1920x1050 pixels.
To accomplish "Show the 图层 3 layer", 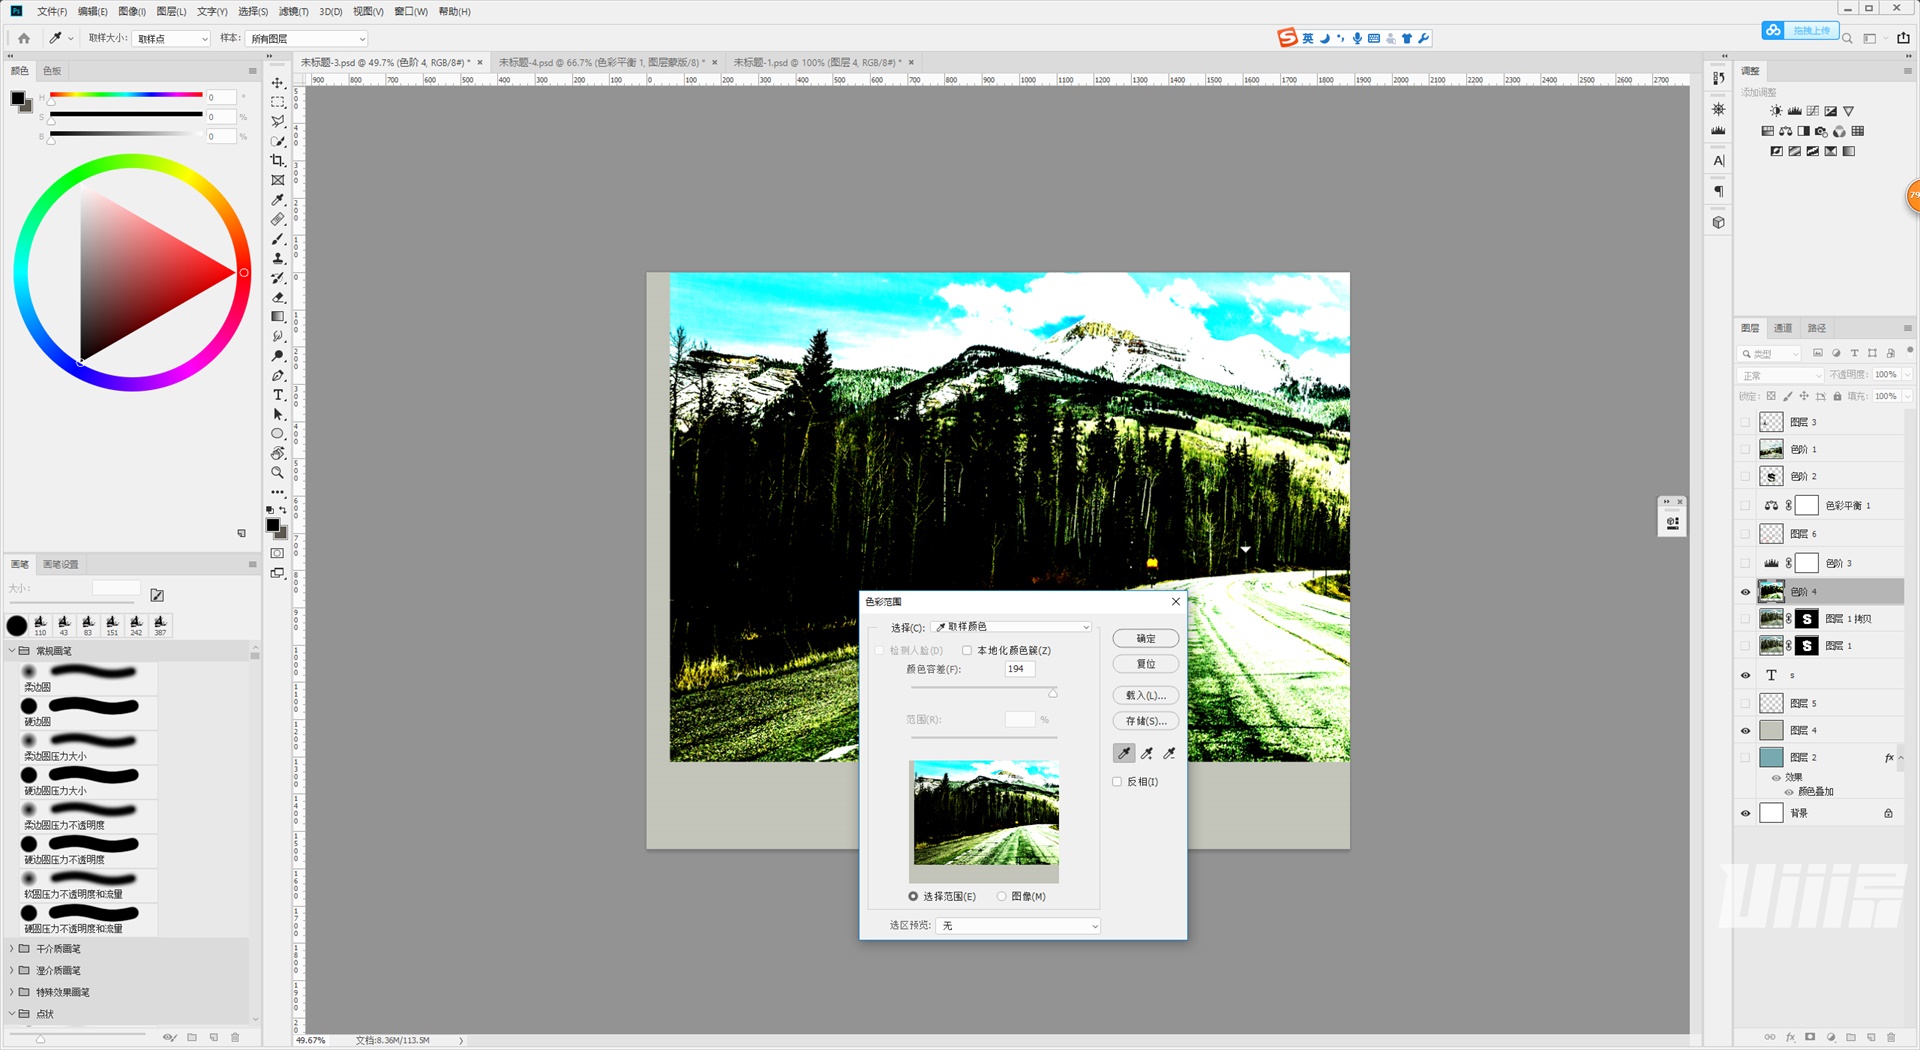I will 1746,422.
